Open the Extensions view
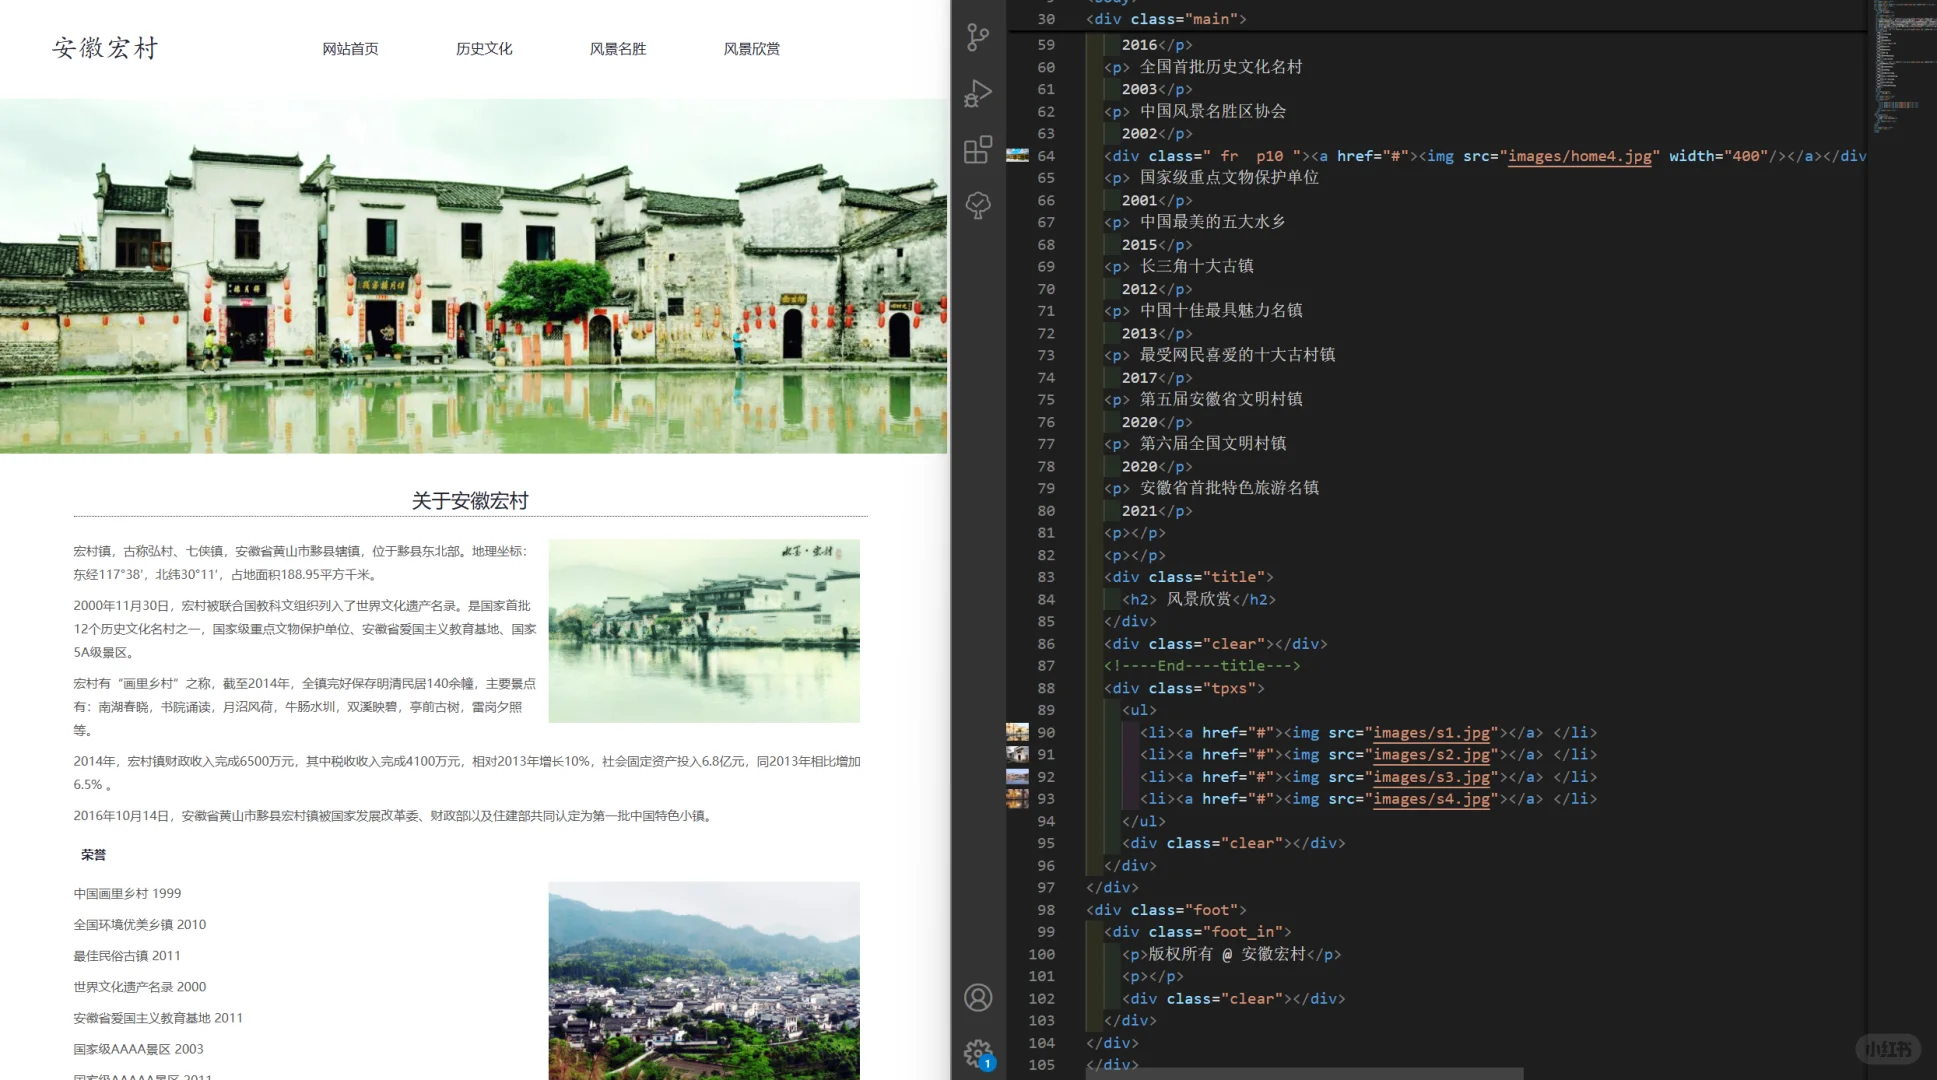The height and width of the screenshot is (1080, 1937). (x=977, y=150)
